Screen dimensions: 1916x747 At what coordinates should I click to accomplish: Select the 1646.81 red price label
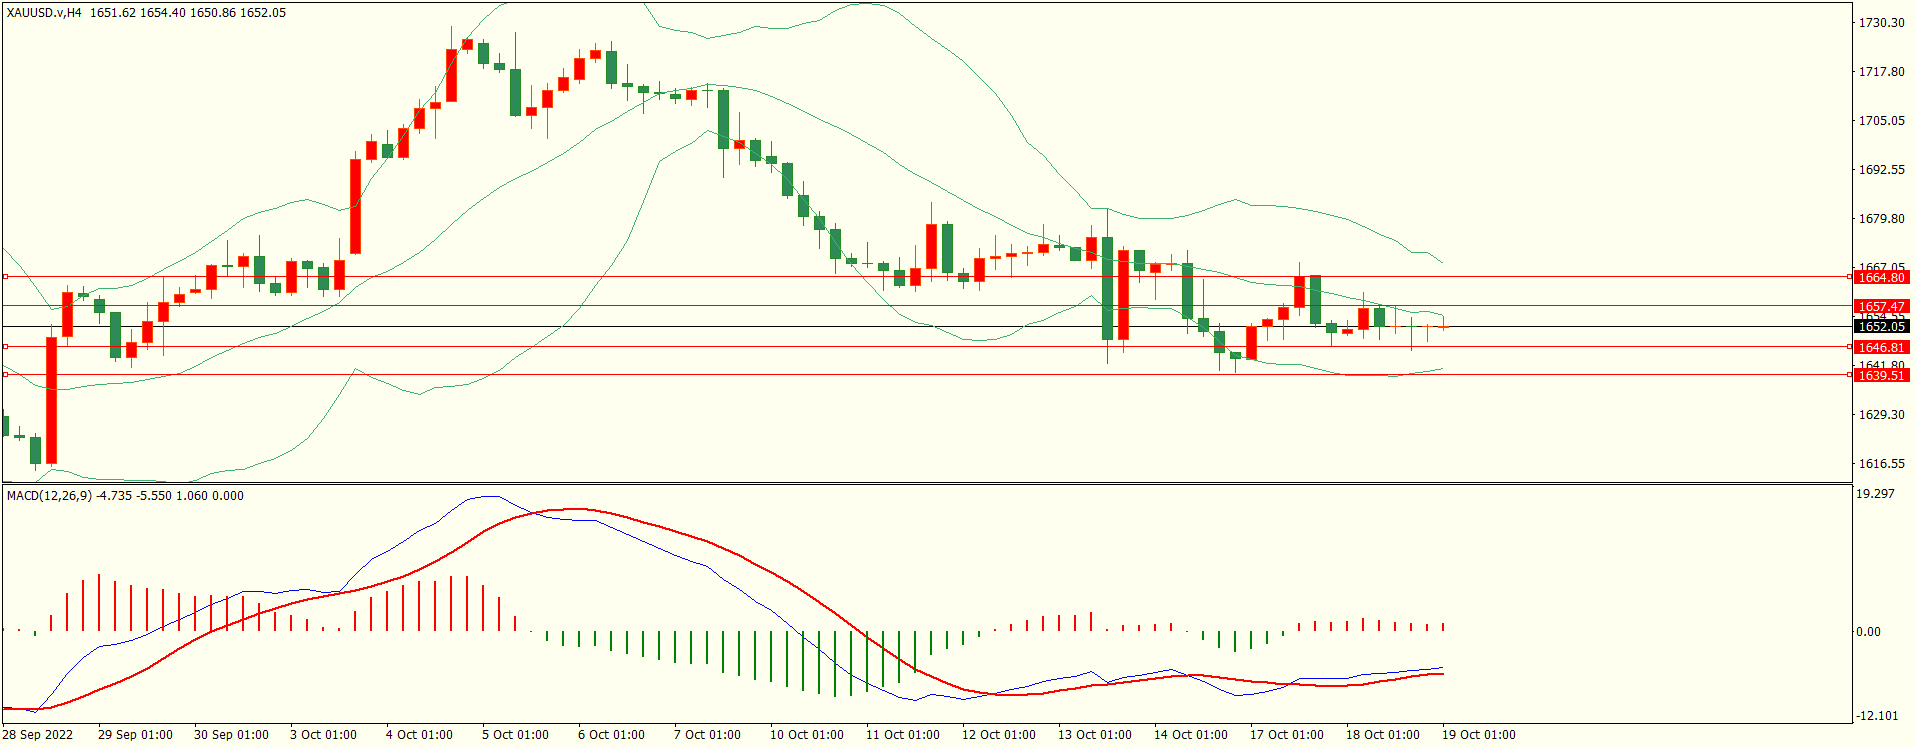pos(1880,347)
